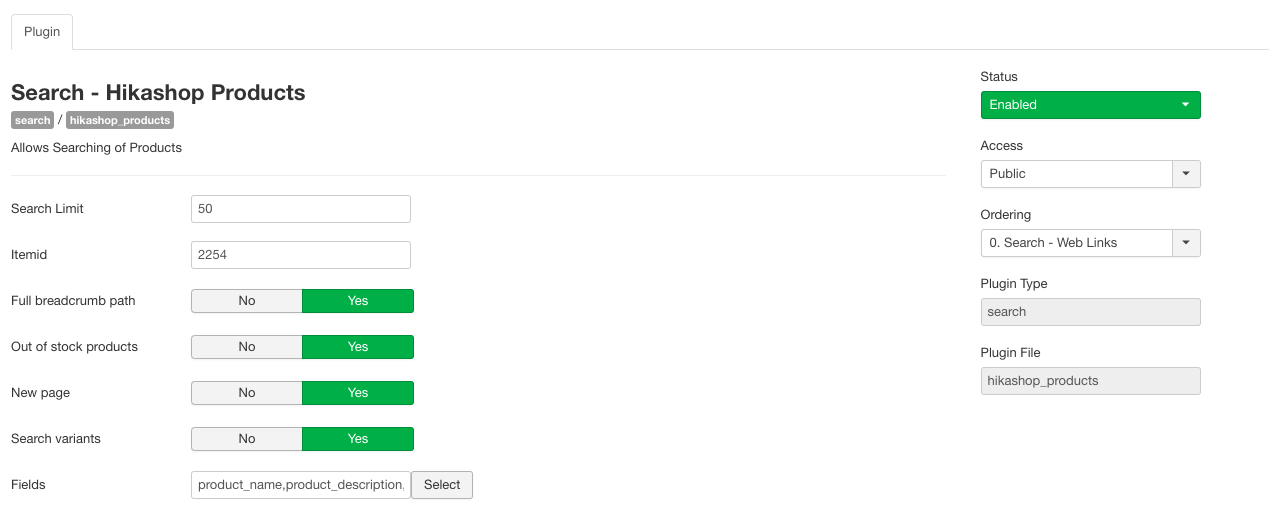Click the 'Status' label
Viewport: 1270px width, 530px height.
[999, 77]
